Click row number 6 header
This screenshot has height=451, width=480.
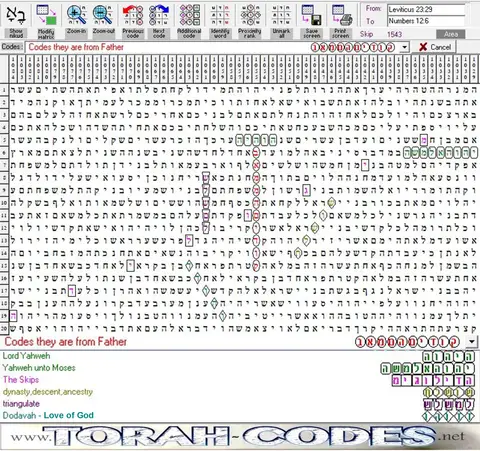(x=4, y=153)
